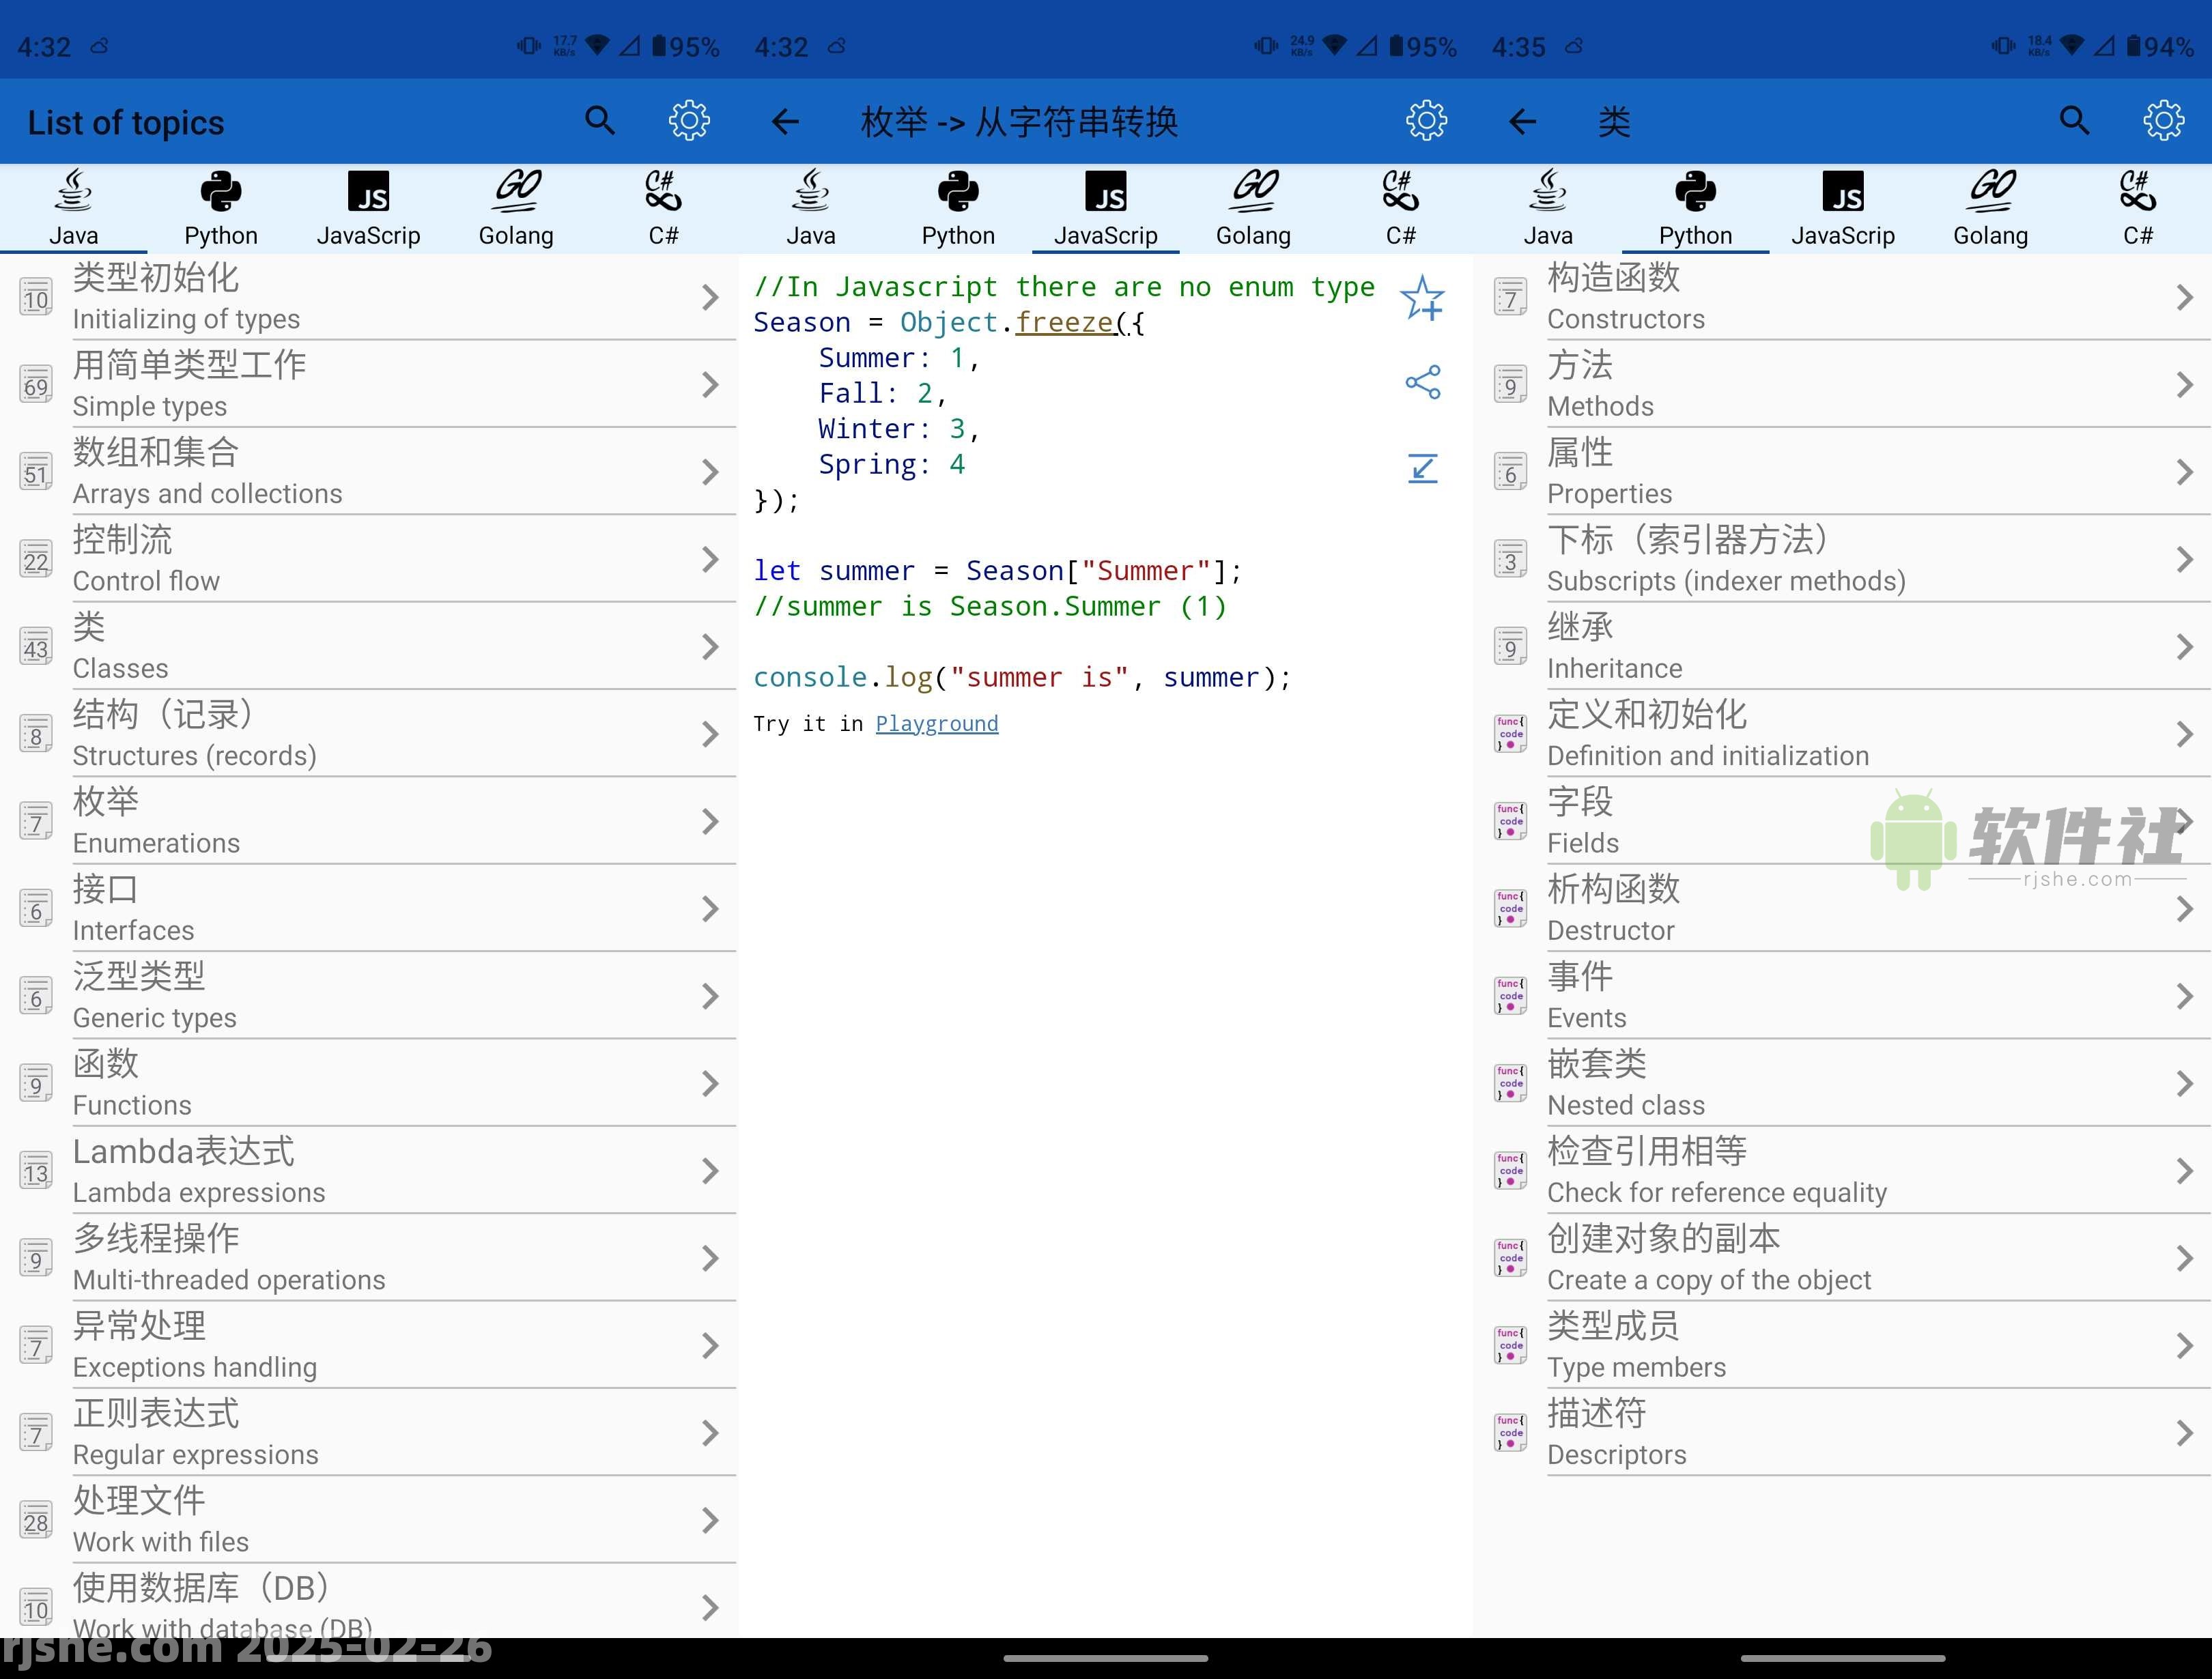
Task: Expand Lambda expressions topic chevron
Action: coord(710,1171)
